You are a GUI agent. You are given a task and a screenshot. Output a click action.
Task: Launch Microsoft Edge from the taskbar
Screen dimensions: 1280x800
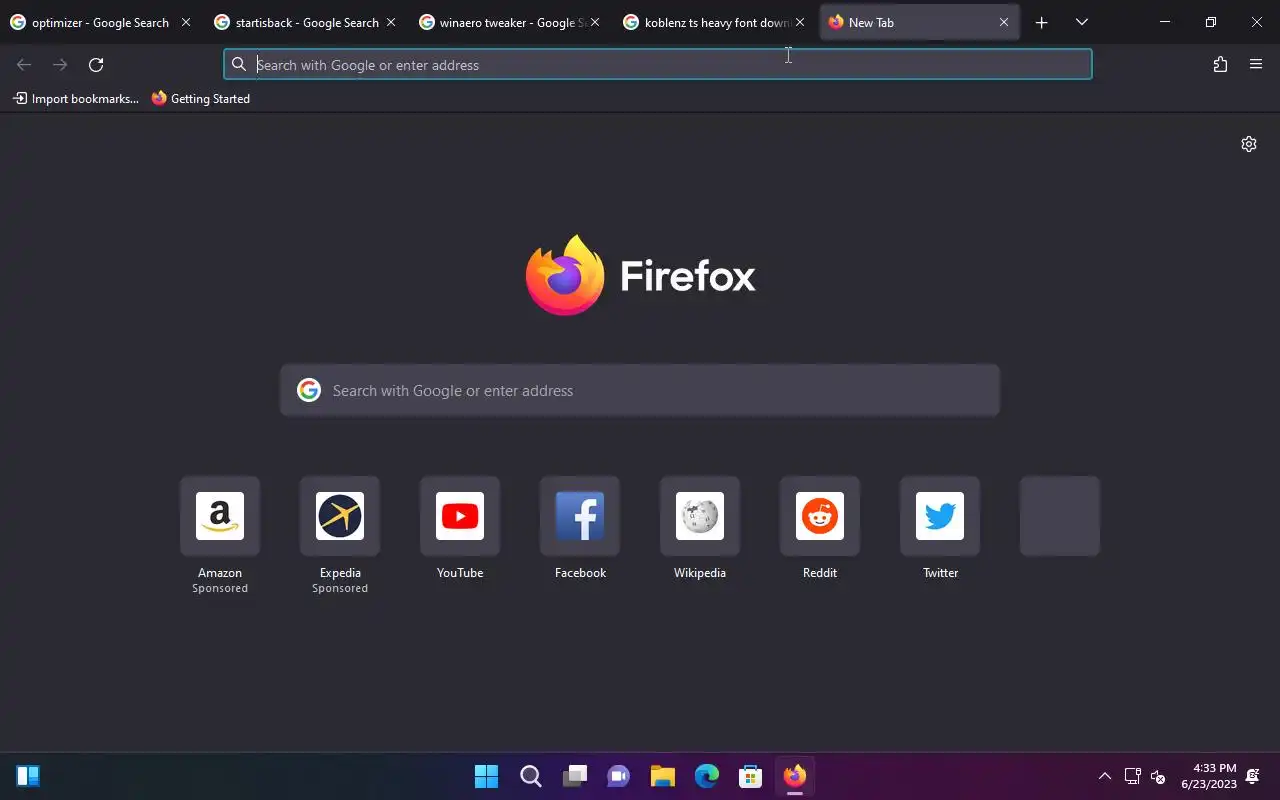[707, 776]
